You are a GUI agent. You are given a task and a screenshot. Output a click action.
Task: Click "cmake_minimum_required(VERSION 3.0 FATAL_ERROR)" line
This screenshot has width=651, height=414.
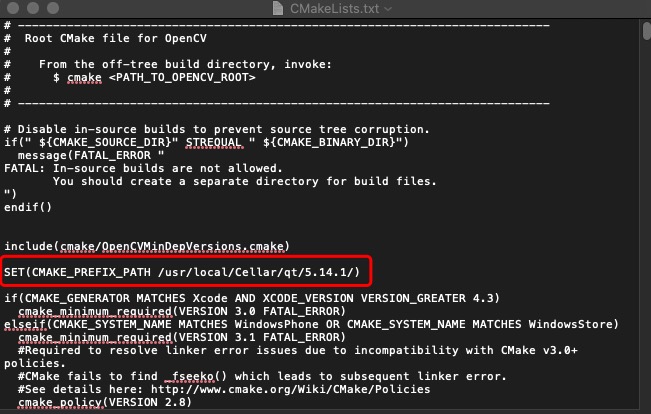click(182, 311)
